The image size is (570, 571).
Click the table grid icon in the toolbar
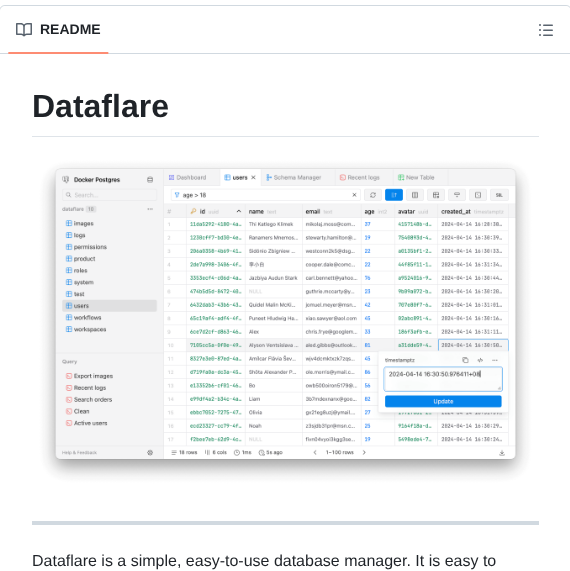(436, 195)
